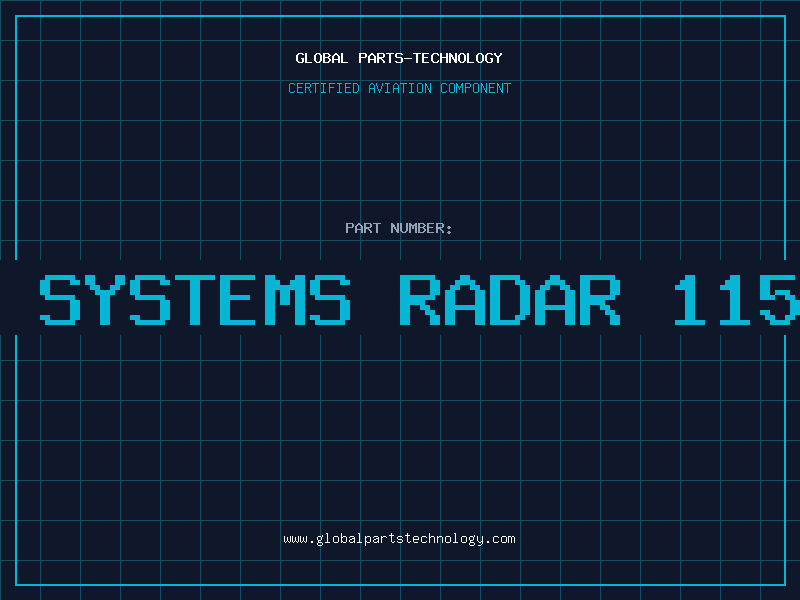Open the www.globalpartstechnology.com website link
Viewport: 800px width, 600px height.
[399, 539]
